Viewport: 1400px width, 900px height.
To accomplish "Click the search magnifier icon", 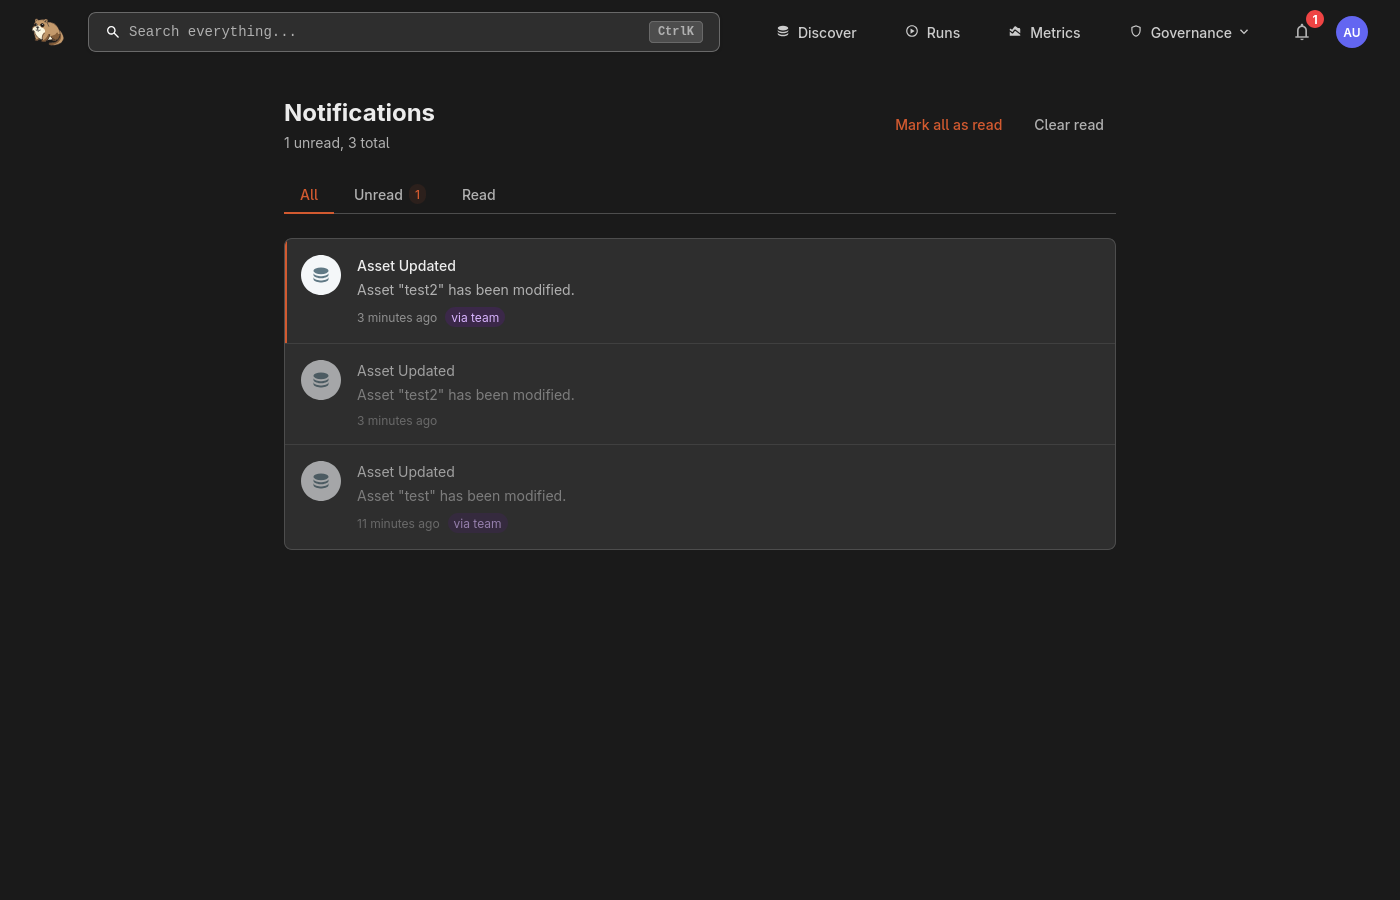I will pyautogui.click(x=113, y=32).
